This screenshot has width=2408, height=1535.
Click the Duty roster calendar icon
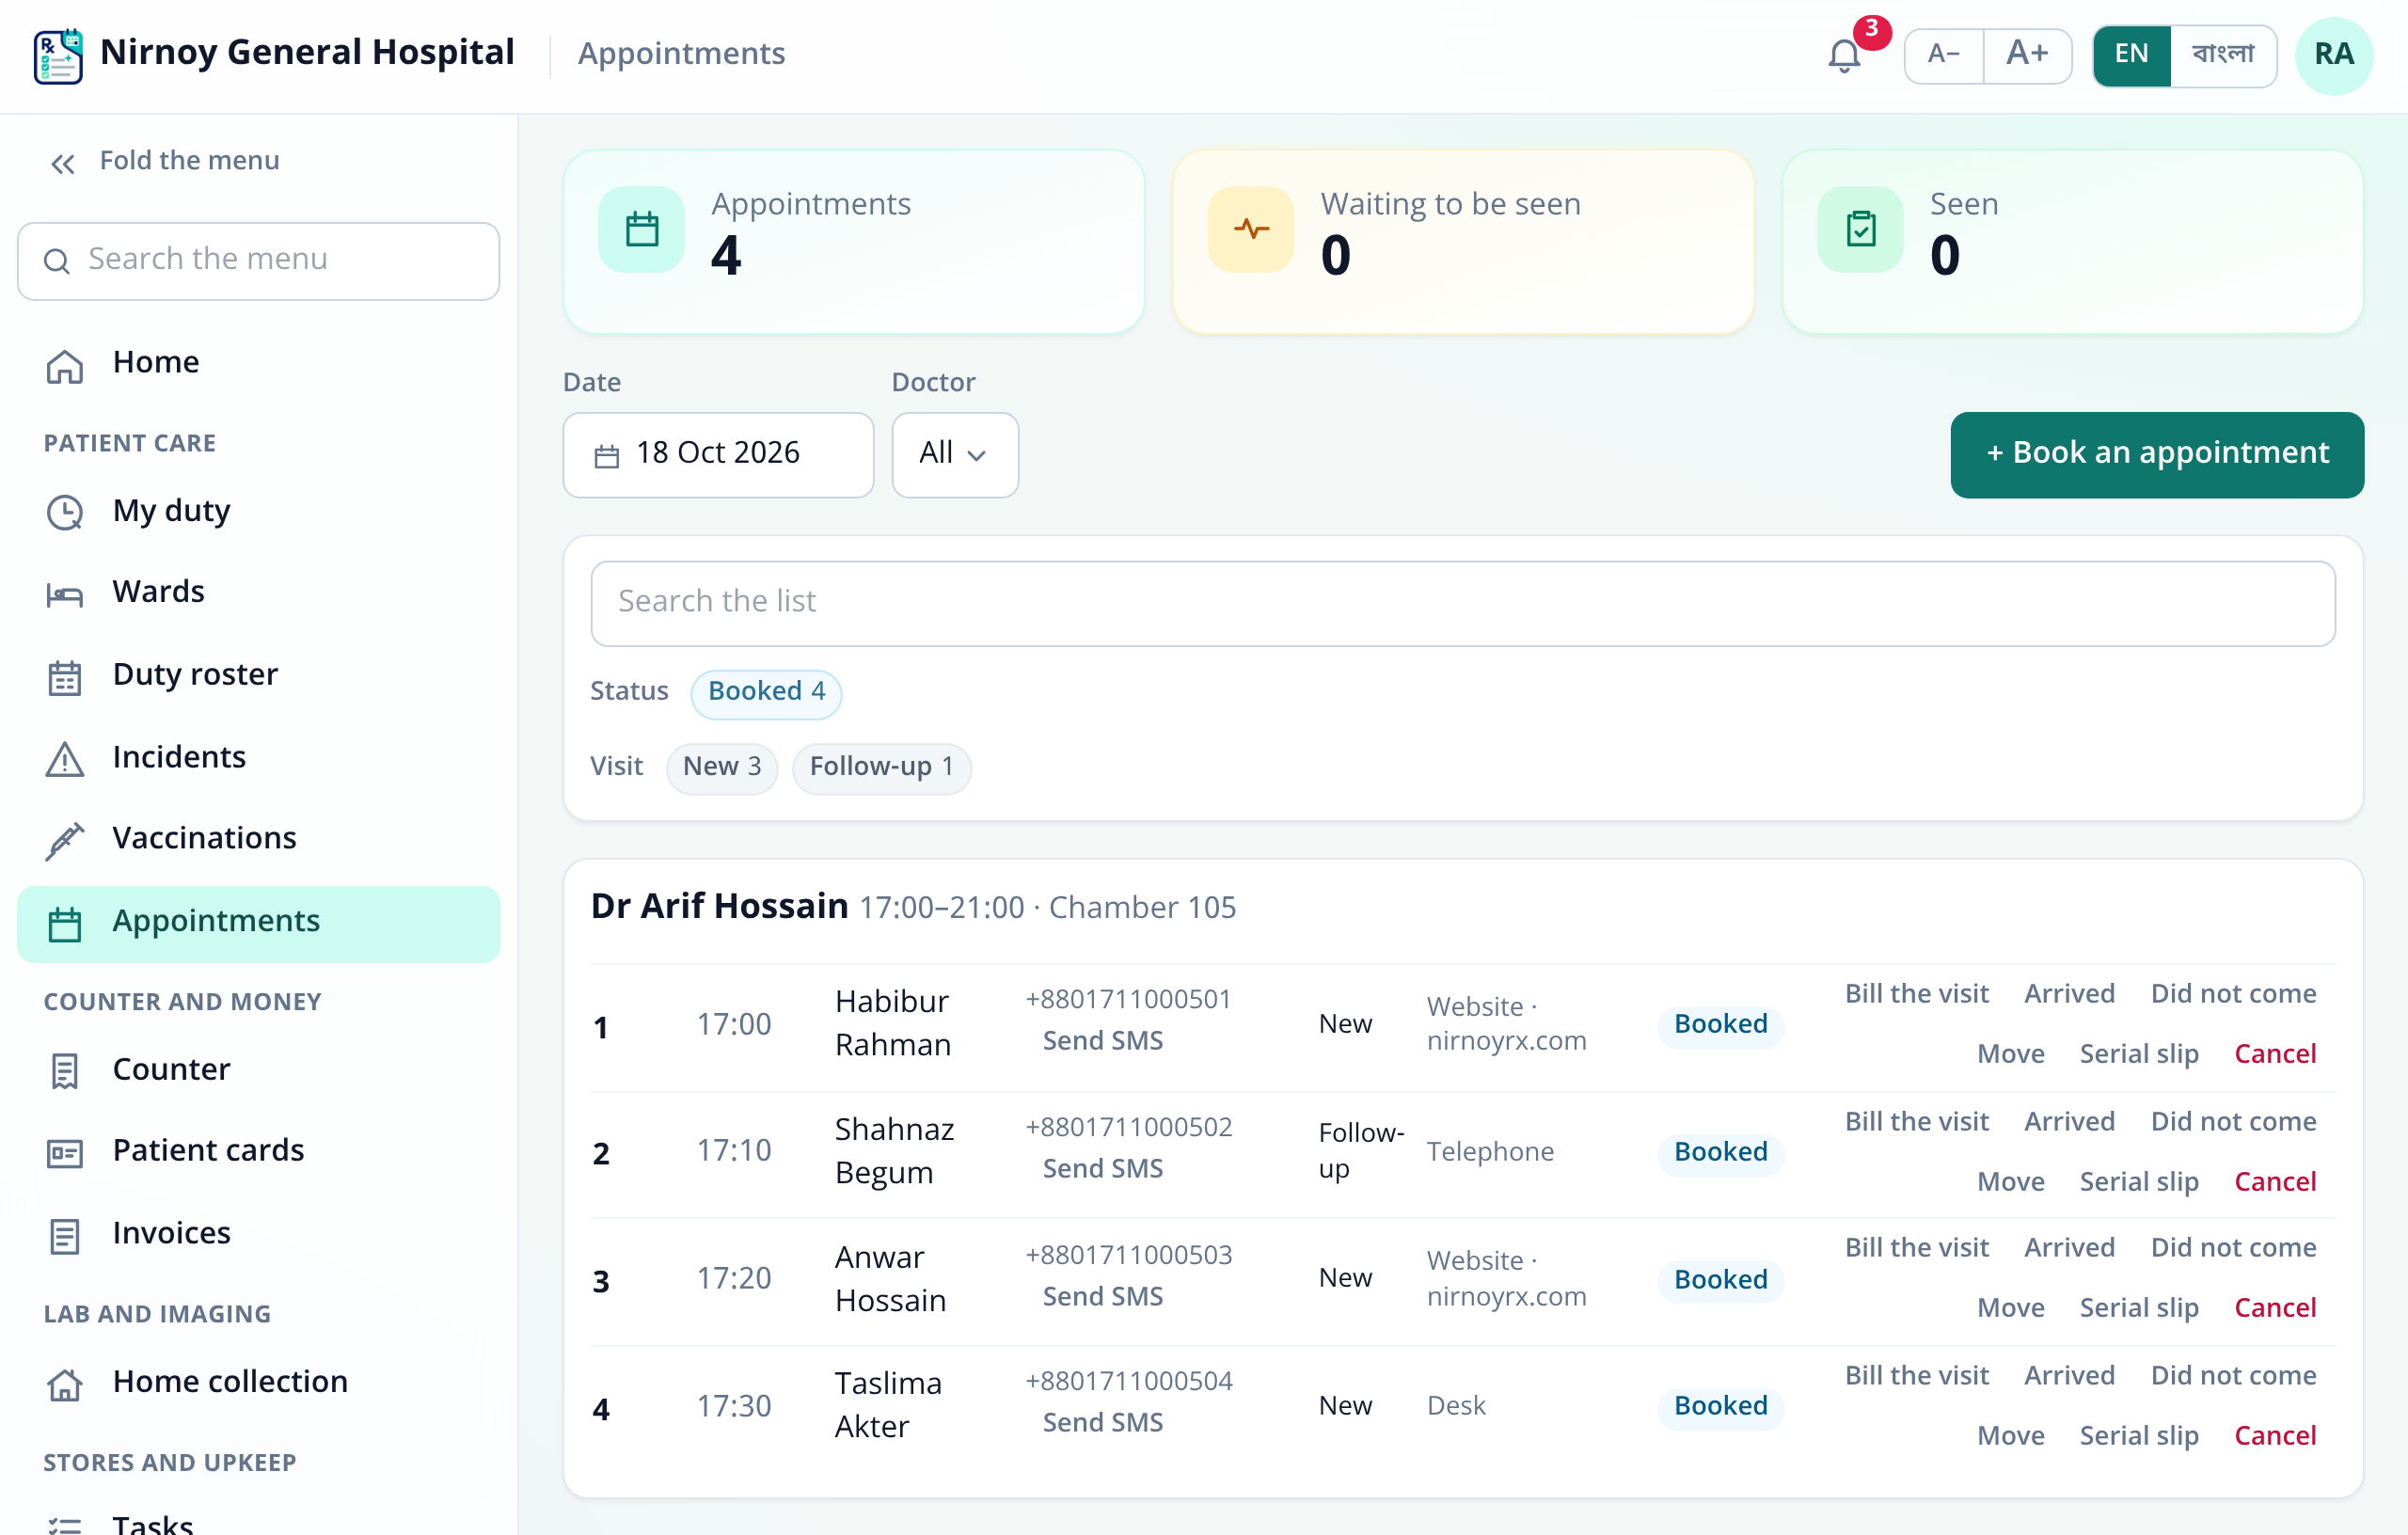[65, 677]
